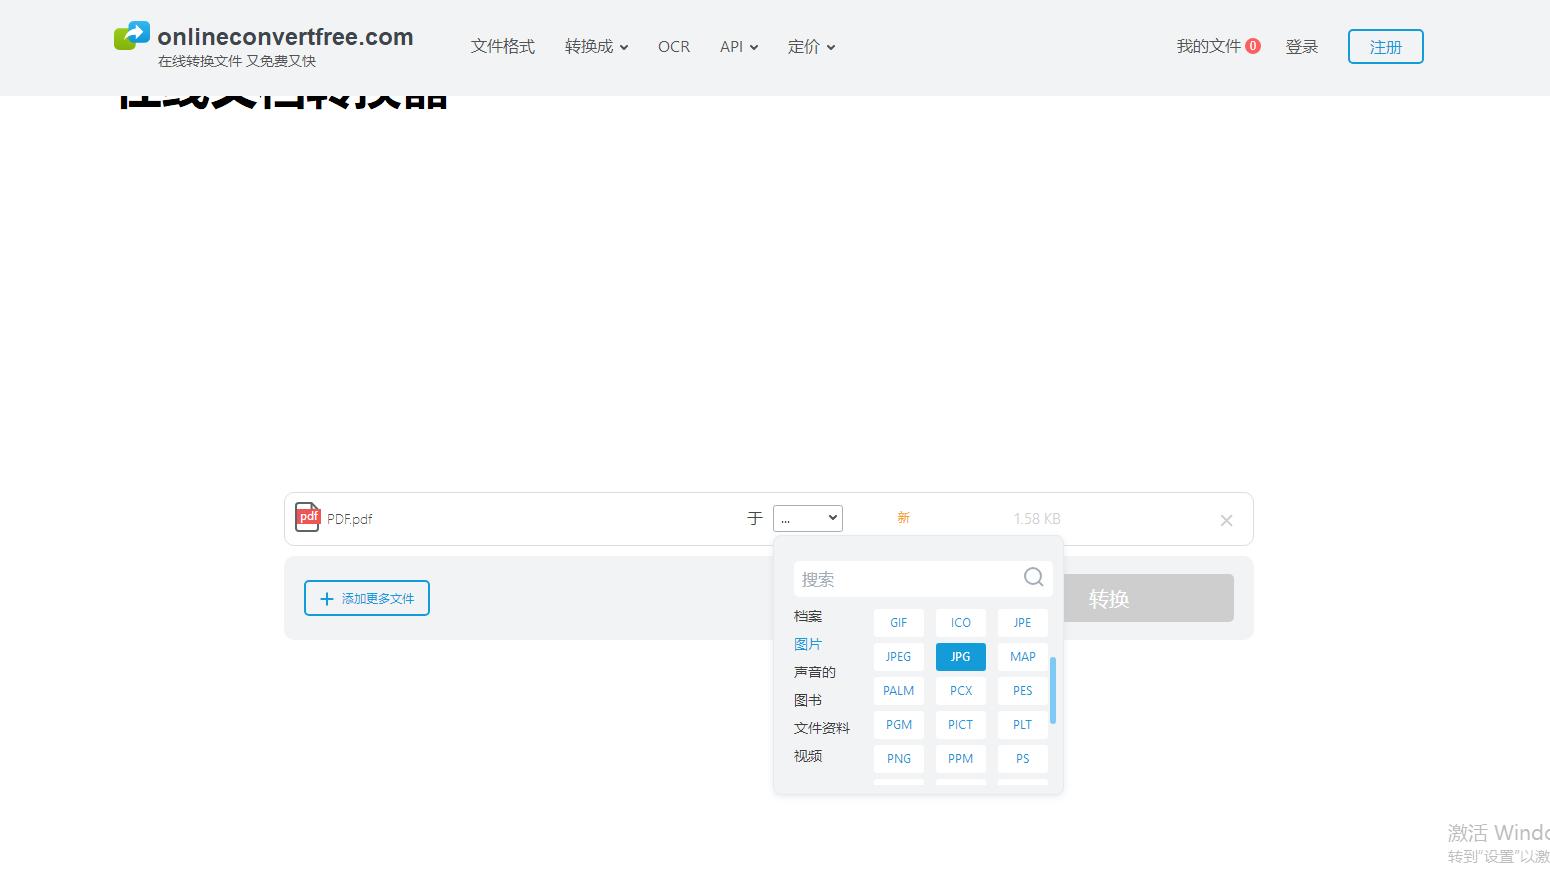Image resolution: width=1550 pixels, height=870 pixels.
Task: Select PNG as output format
Action: 897,758
